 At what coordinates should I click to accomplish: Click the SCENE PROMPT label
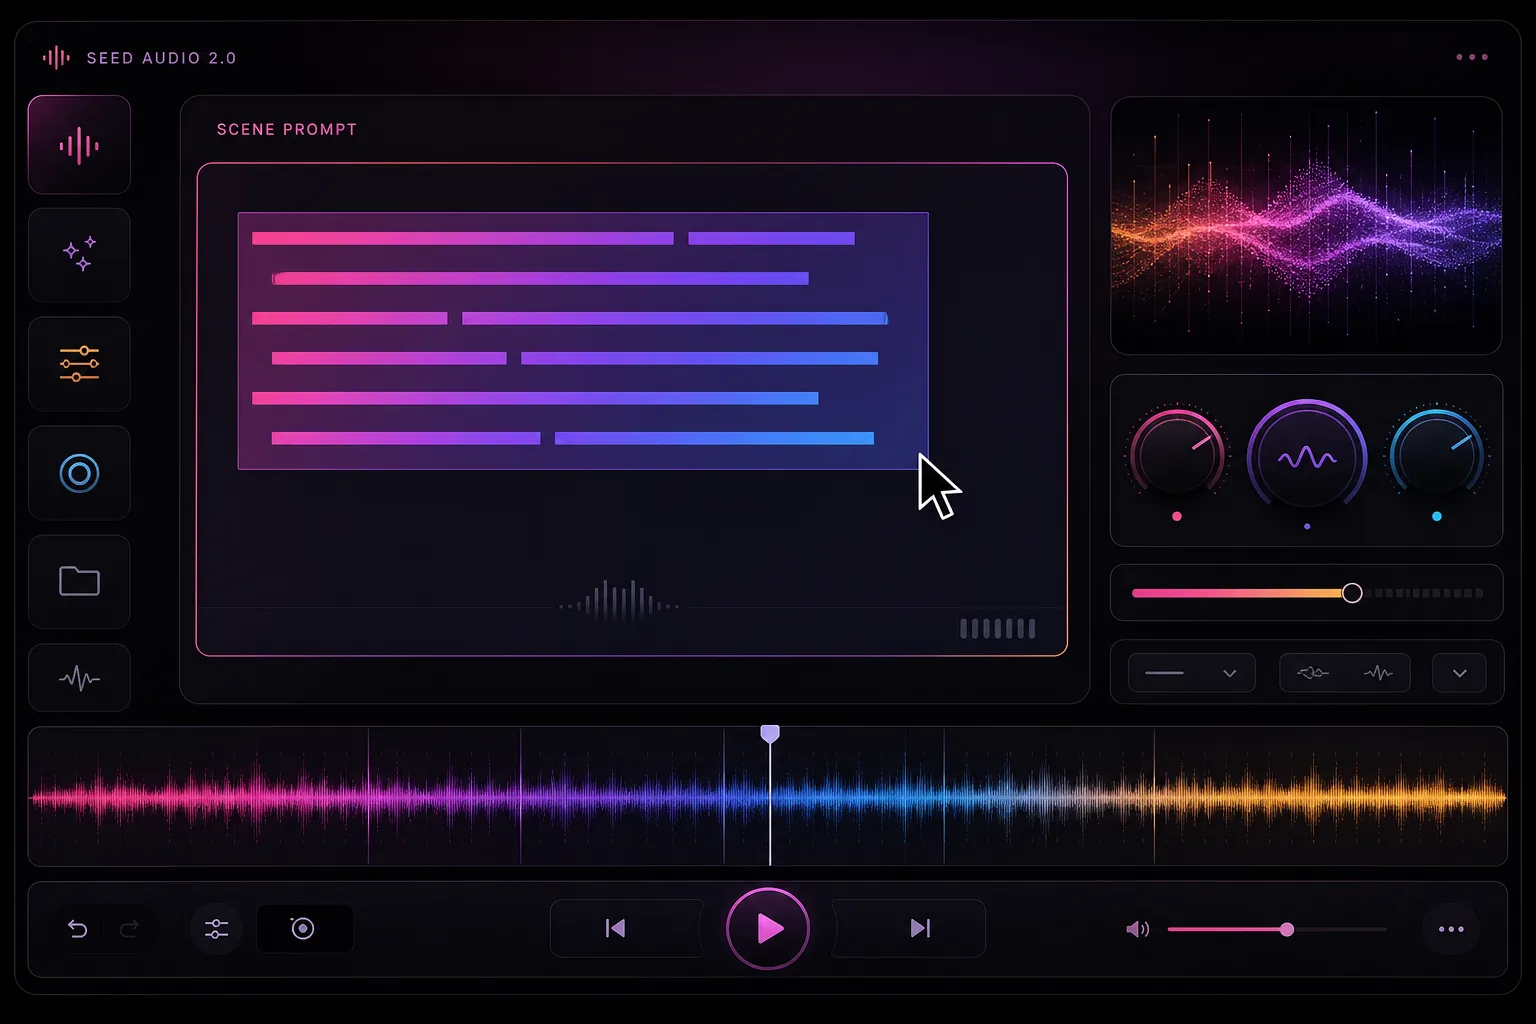tap(287, 130)
